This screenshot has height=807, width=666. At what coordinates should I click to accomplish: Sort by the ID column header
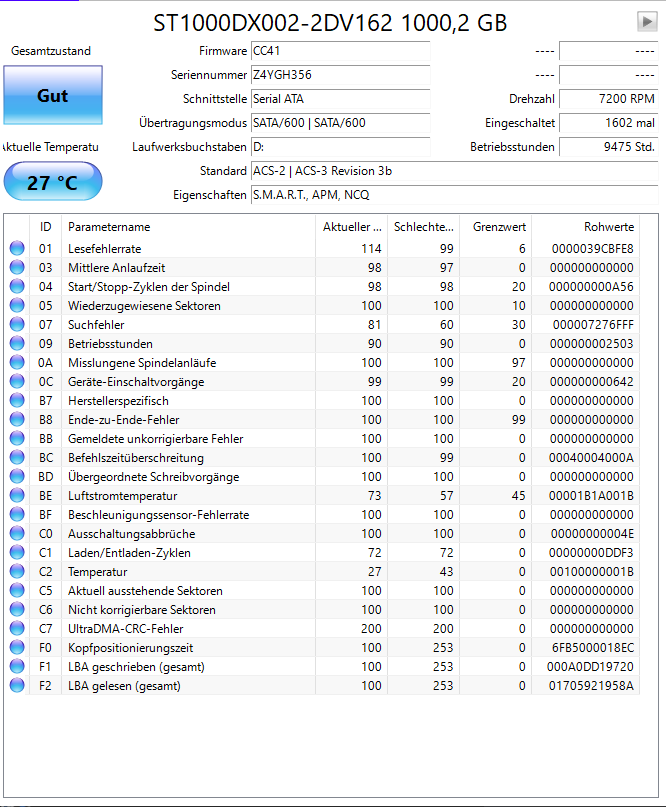(46, 227)
